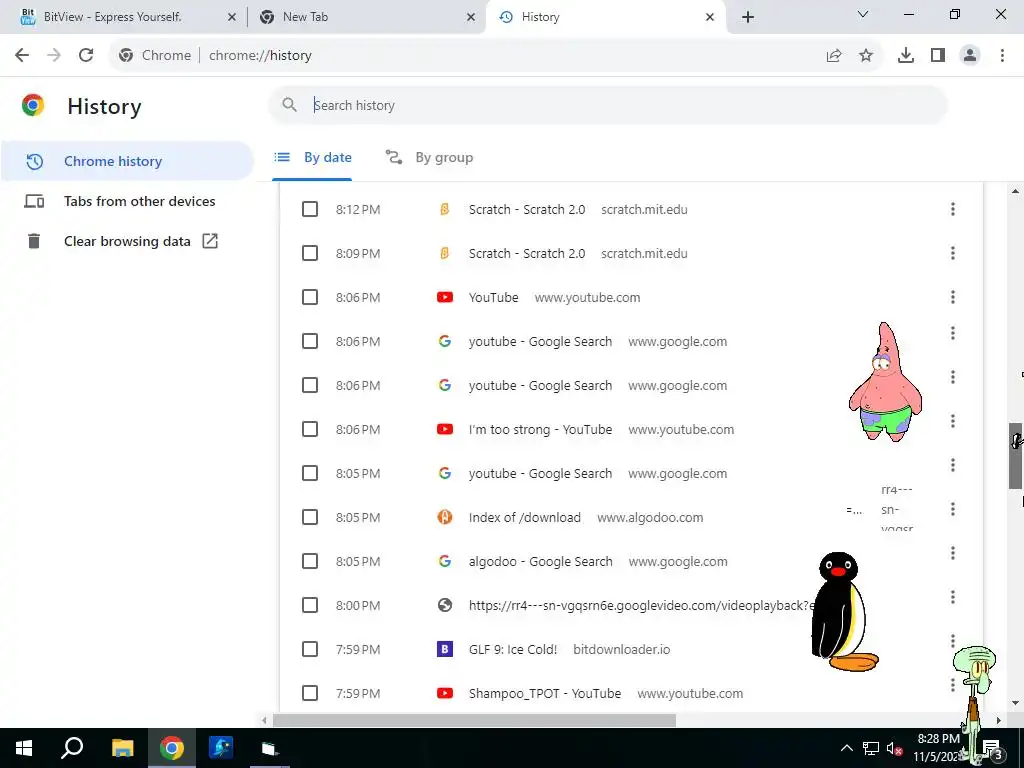The height and width of the screenshot is (768, 1024).
Task: Check the Shampoo_TPOT - YouTube entry
Action: (x=310, y=693)
